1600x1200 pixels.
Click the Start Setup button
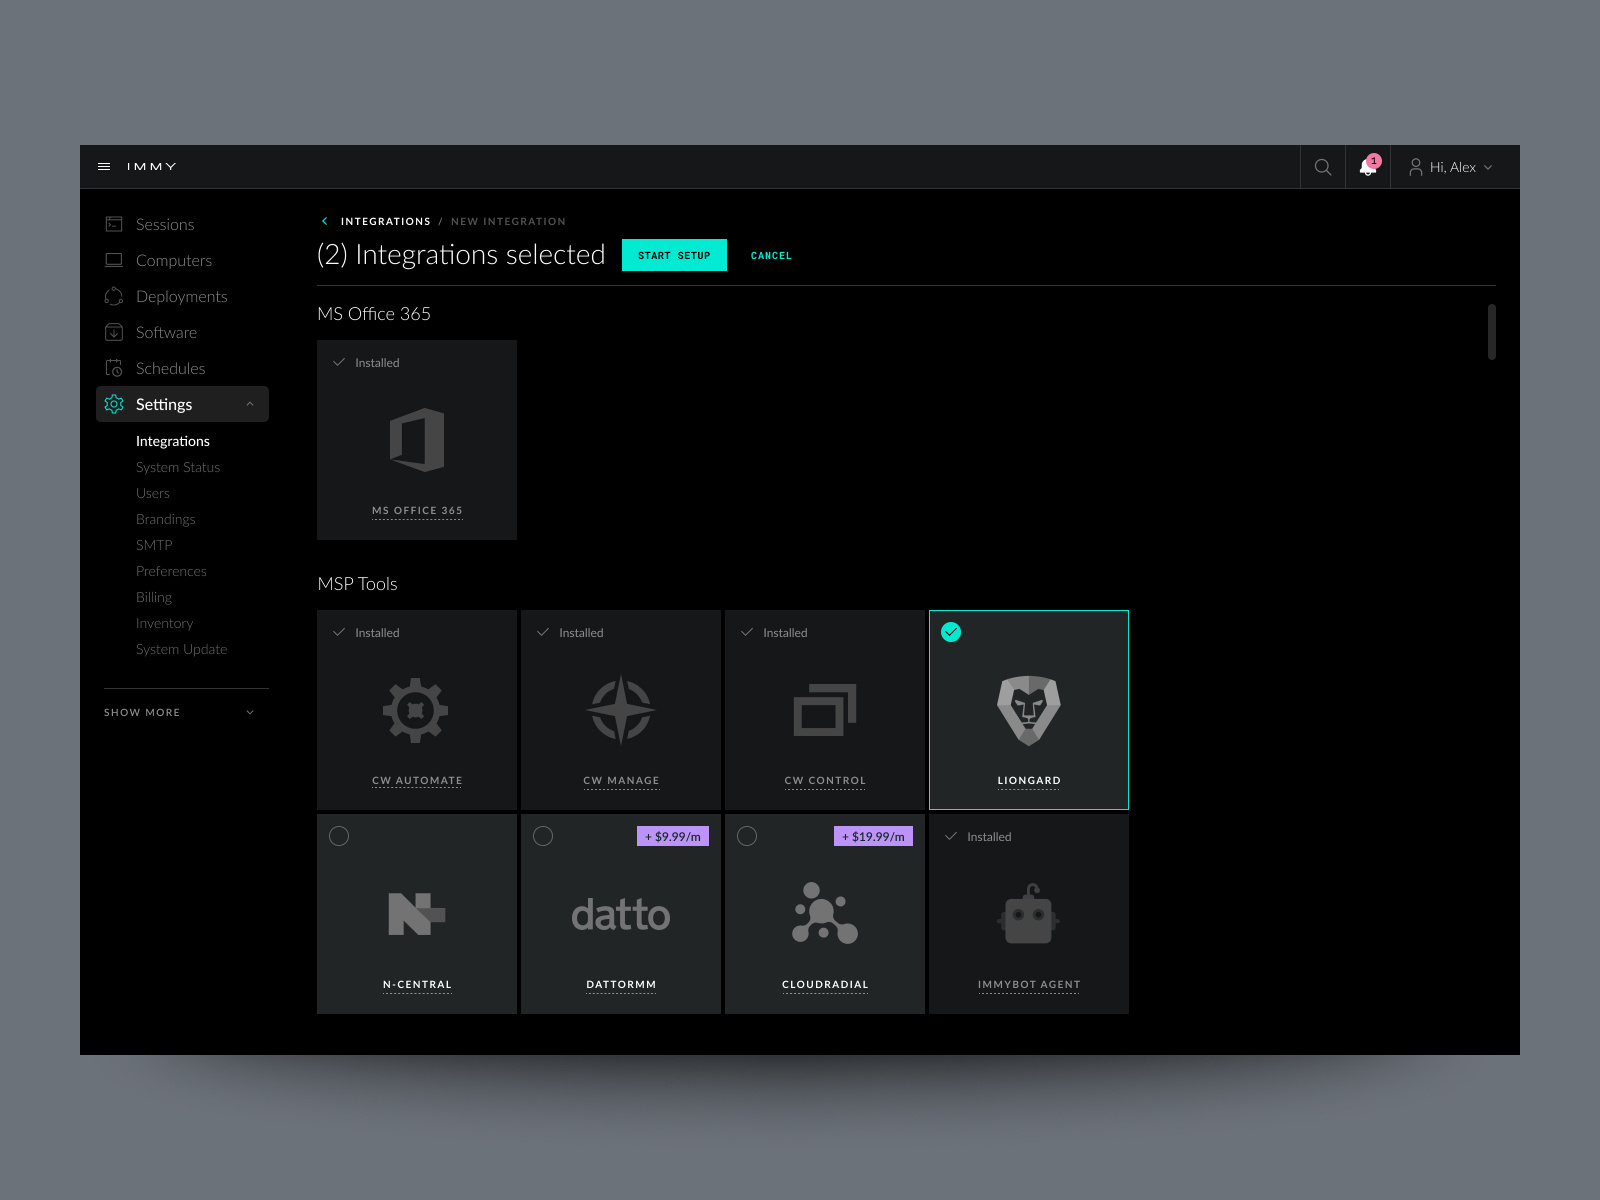pyautogui.click(x=675, y=255)
